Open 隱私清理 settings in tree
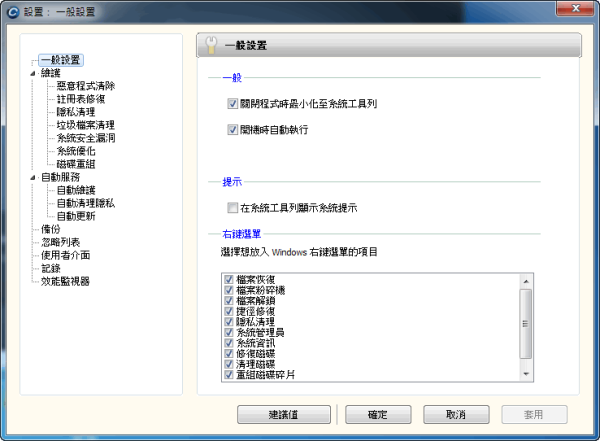 [x=76, y=112]
